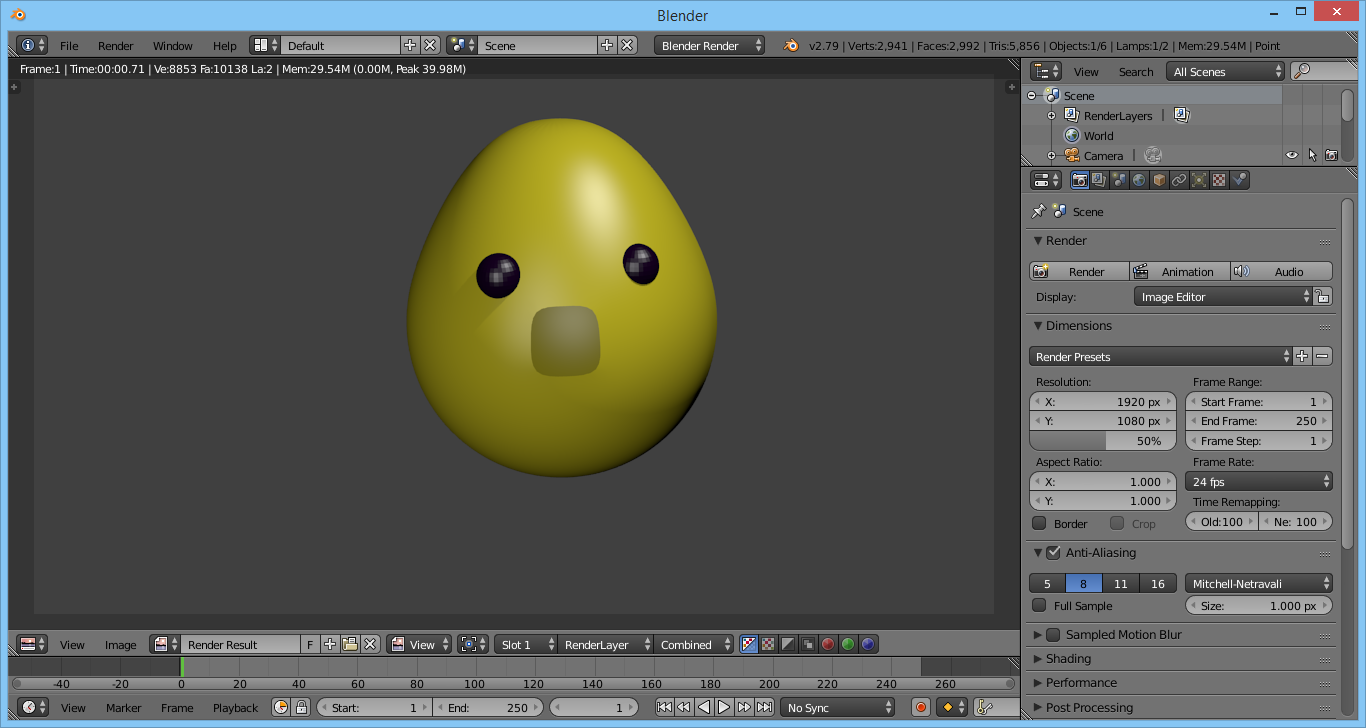Open the World properties tab

(1139, 180)
